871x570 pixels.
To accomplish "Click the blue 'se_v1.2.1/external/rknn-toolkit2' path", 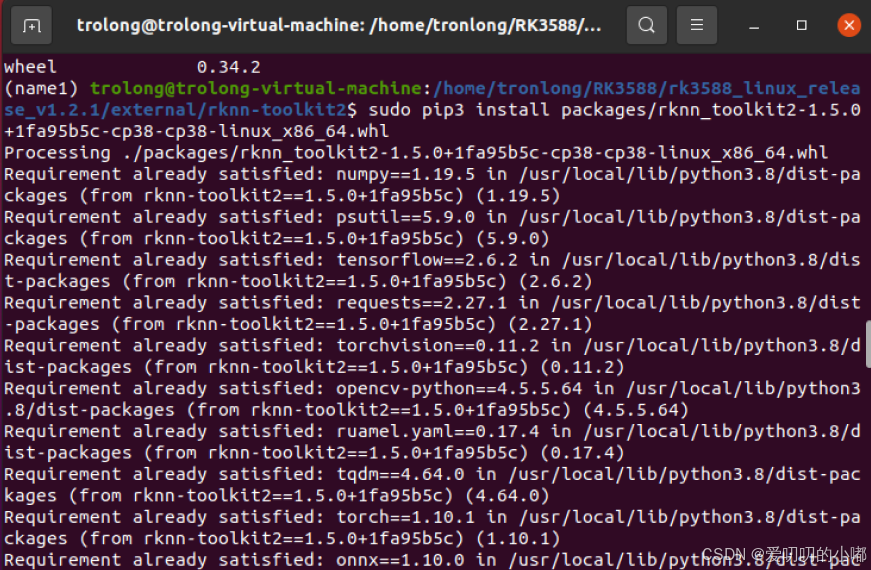I will 175,110.
